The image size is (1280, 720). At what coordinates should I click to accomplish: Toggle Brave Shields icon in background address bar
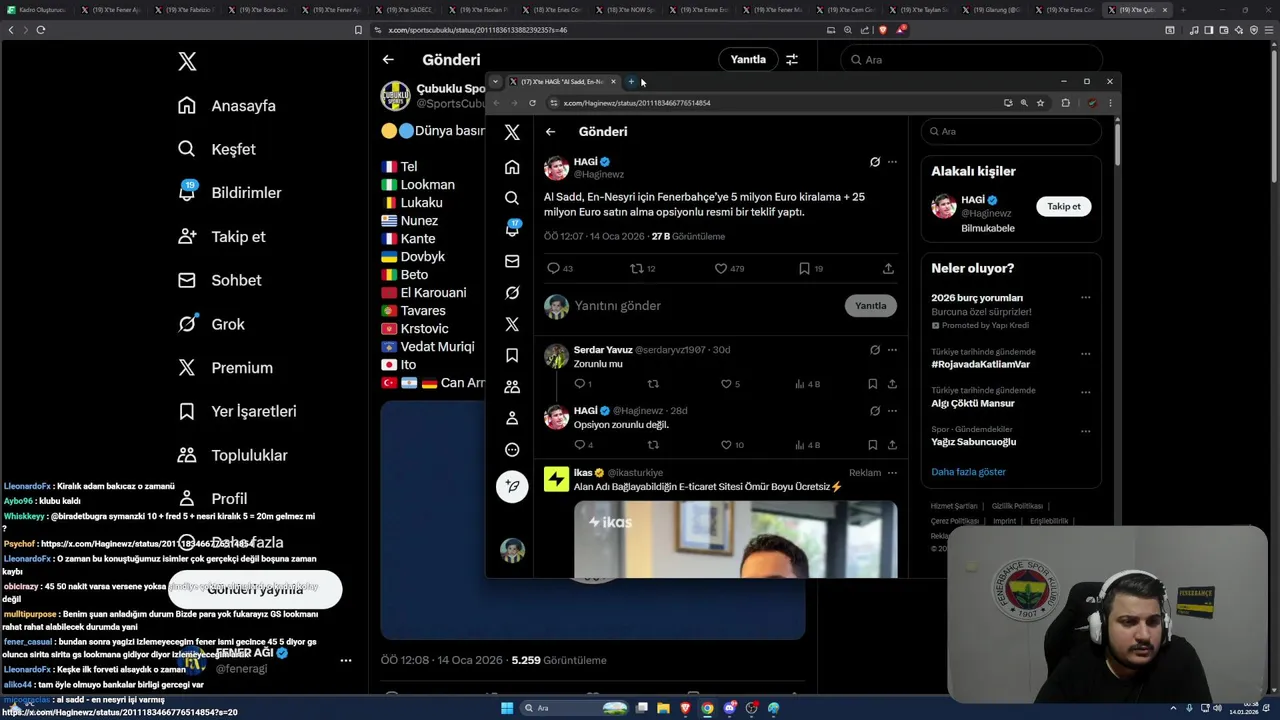(883, 30)
